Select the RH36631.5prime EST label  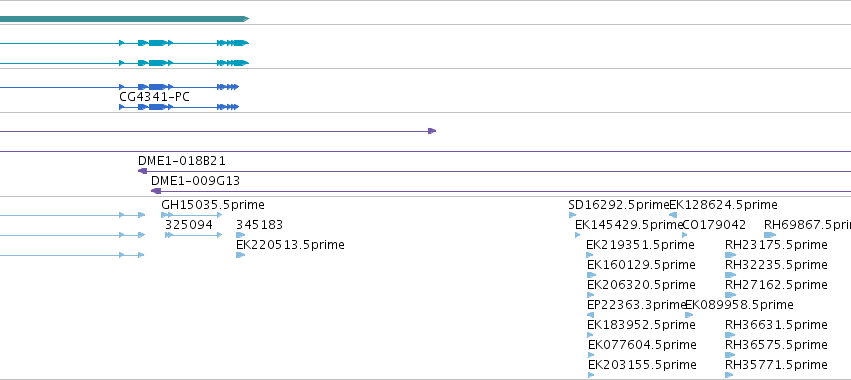pyautogui.click(x=776, y=325)
